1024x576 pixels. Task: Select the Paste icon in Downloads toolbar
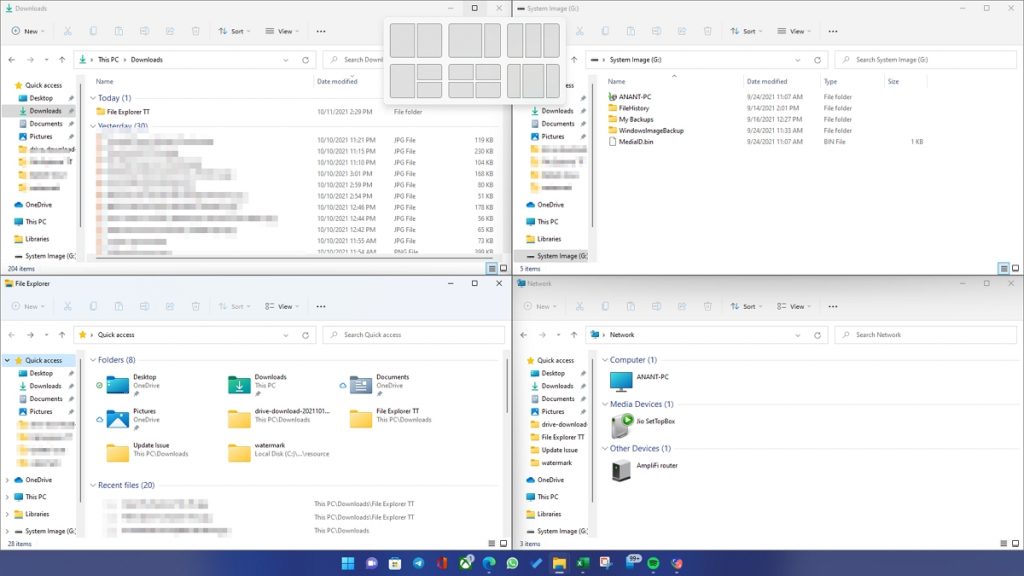118,31
